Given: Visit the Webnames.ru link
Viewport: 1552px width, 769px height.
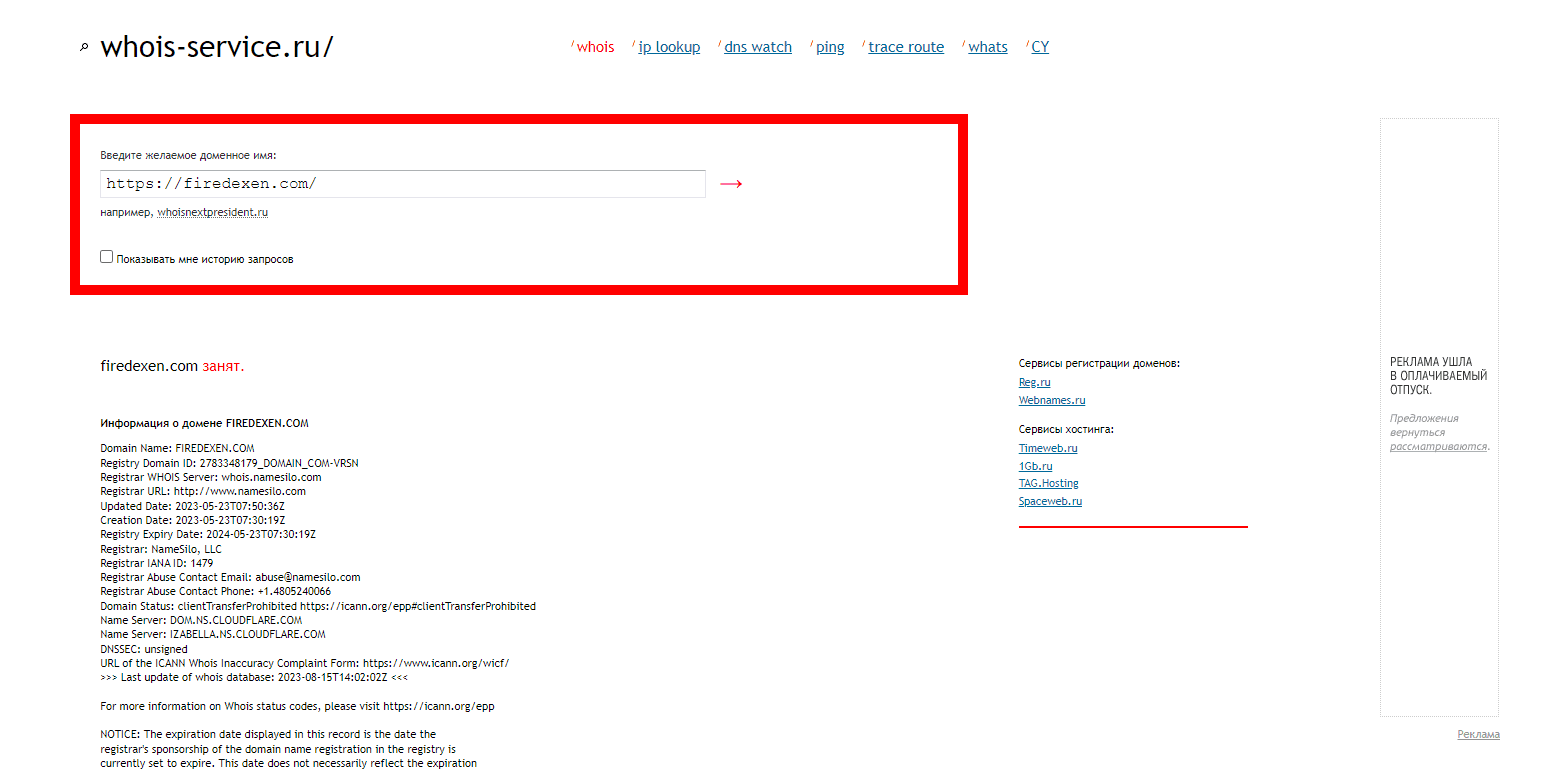Looking at the screenshot, I should [1051, 400].
